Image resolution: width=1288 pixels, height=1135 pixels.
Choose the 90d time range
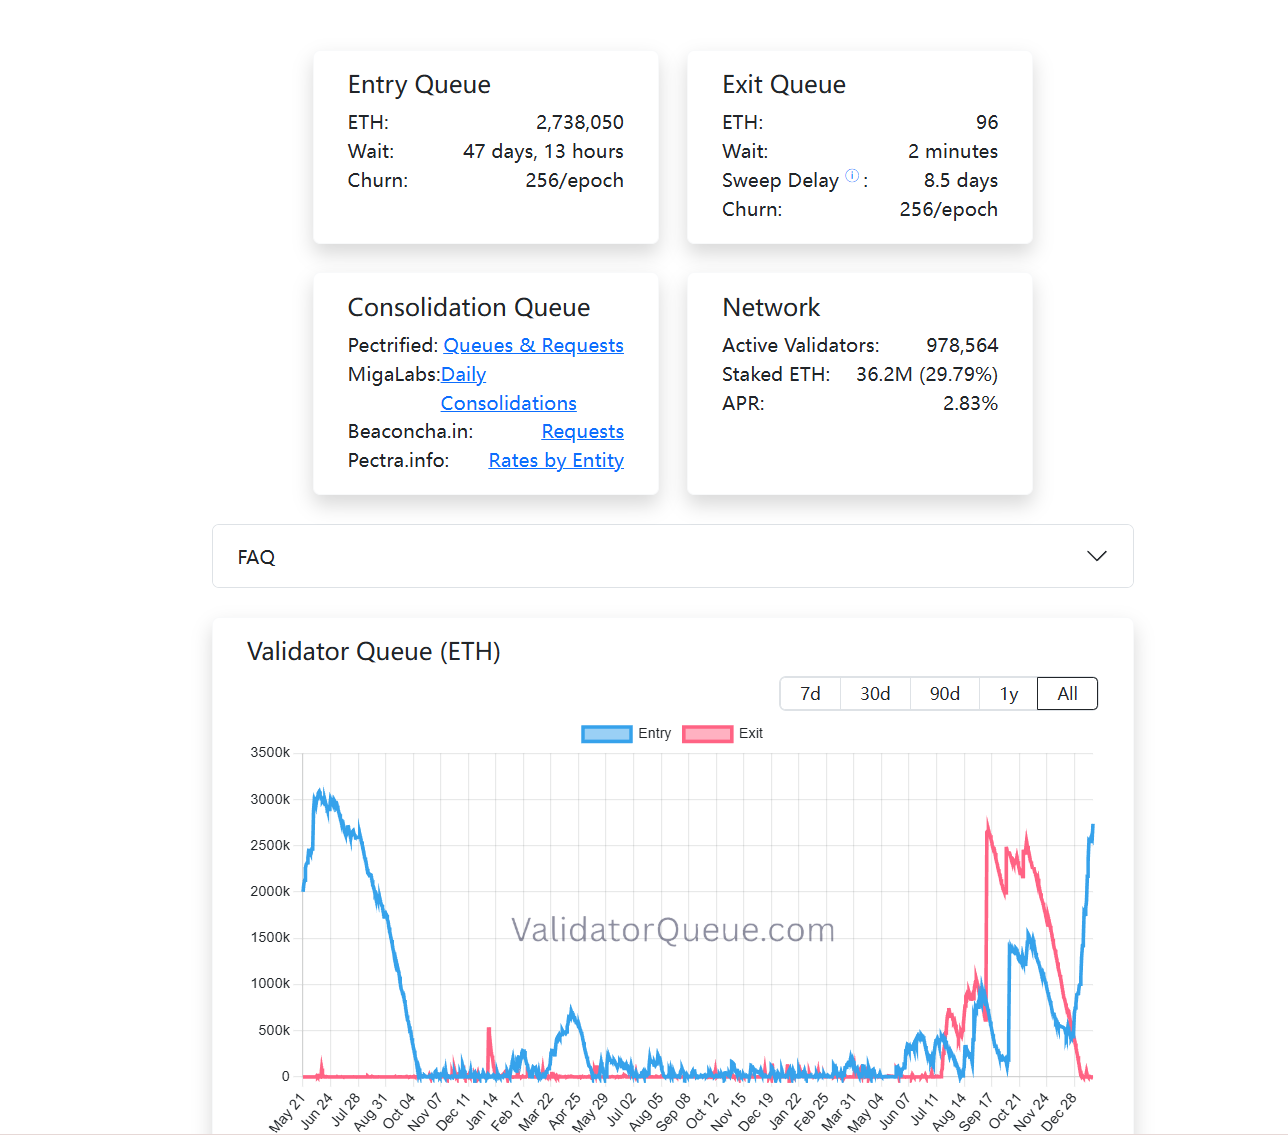click(944, 693)
